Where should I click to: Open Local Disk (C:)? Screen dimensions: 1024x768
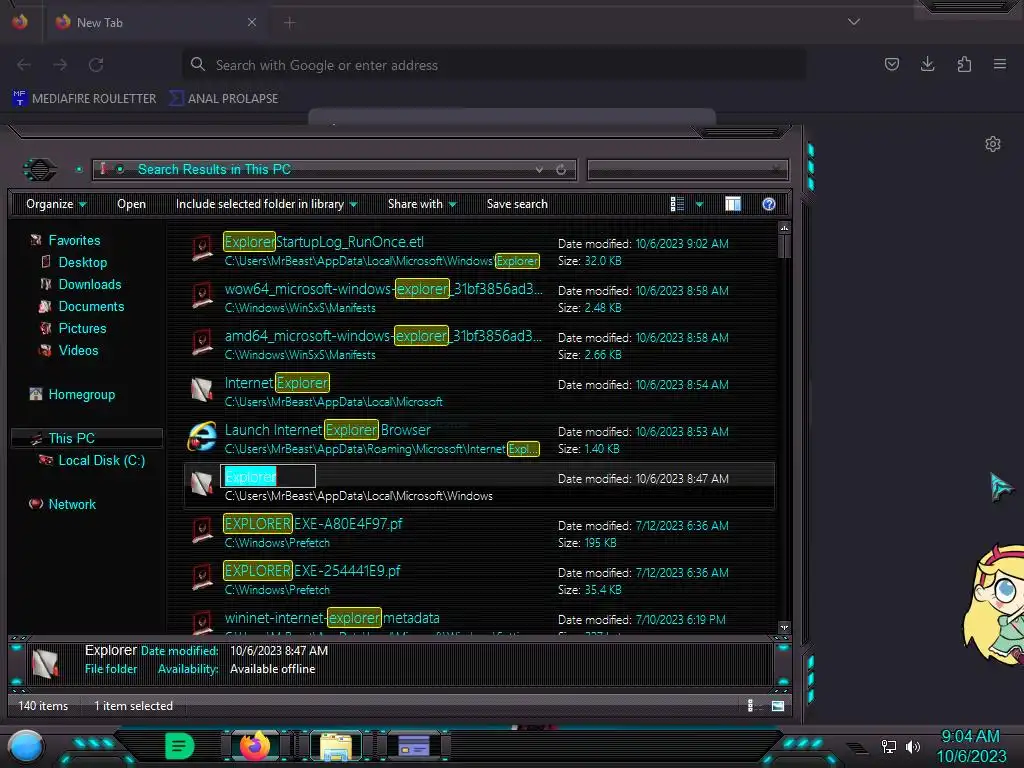coord(101,460)
